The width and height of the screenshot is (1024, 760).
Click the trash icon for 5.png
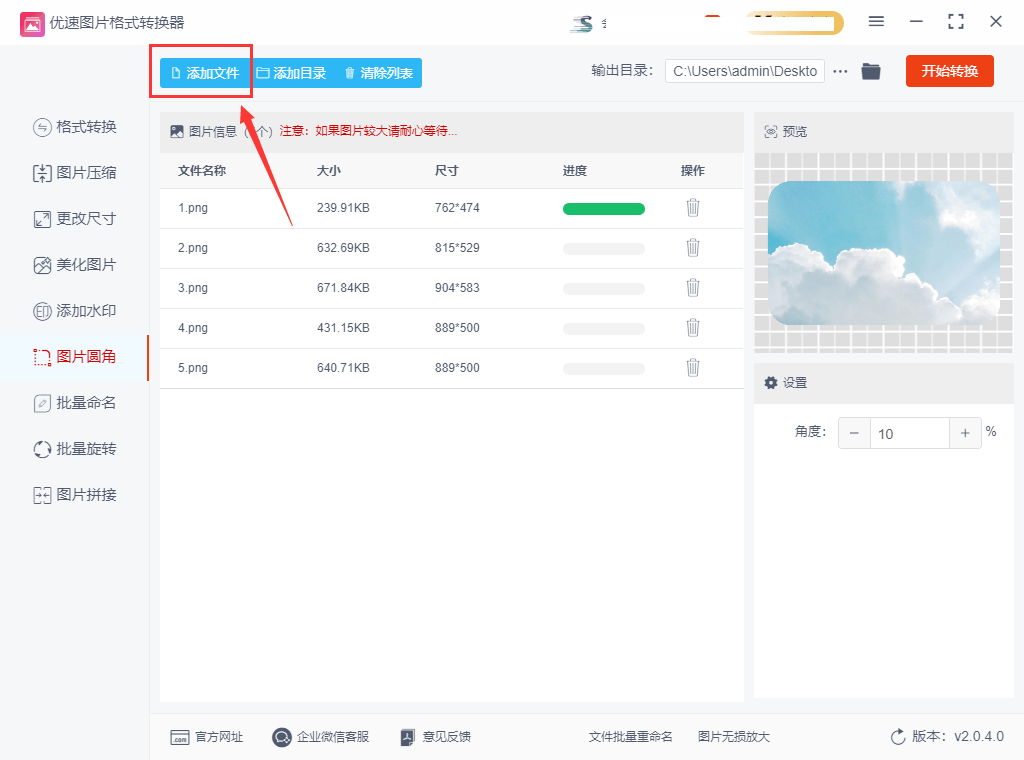tap(692, 368)
